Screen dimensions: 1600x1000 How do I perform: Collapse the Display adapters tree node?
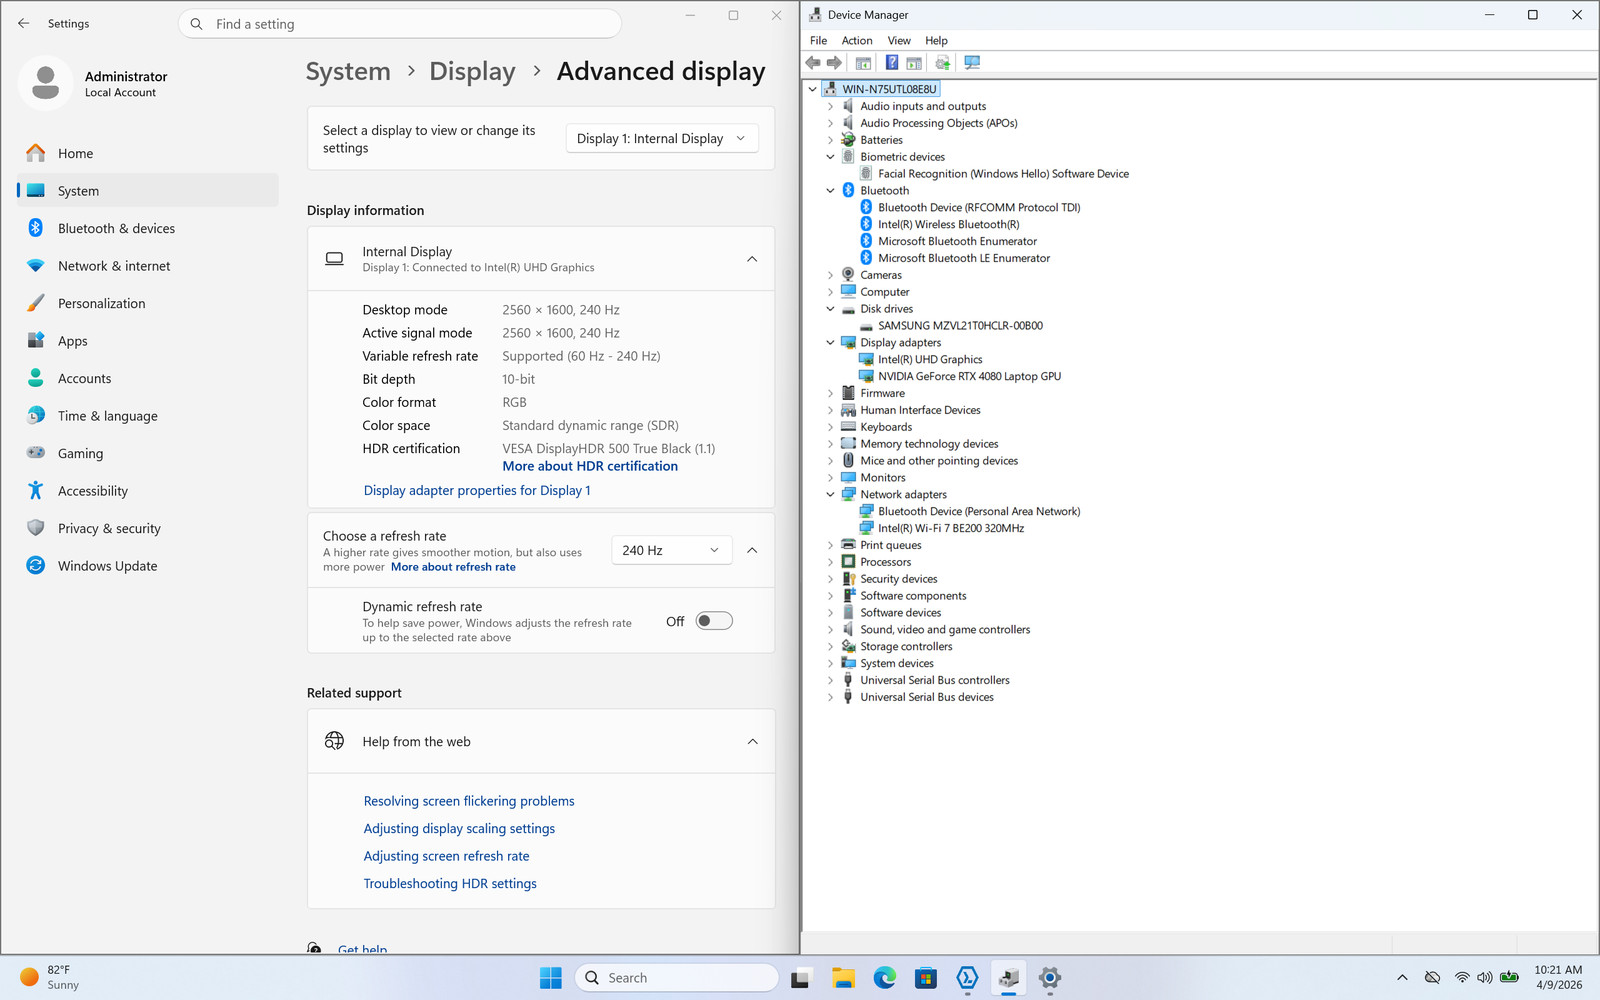pos(830,343)
